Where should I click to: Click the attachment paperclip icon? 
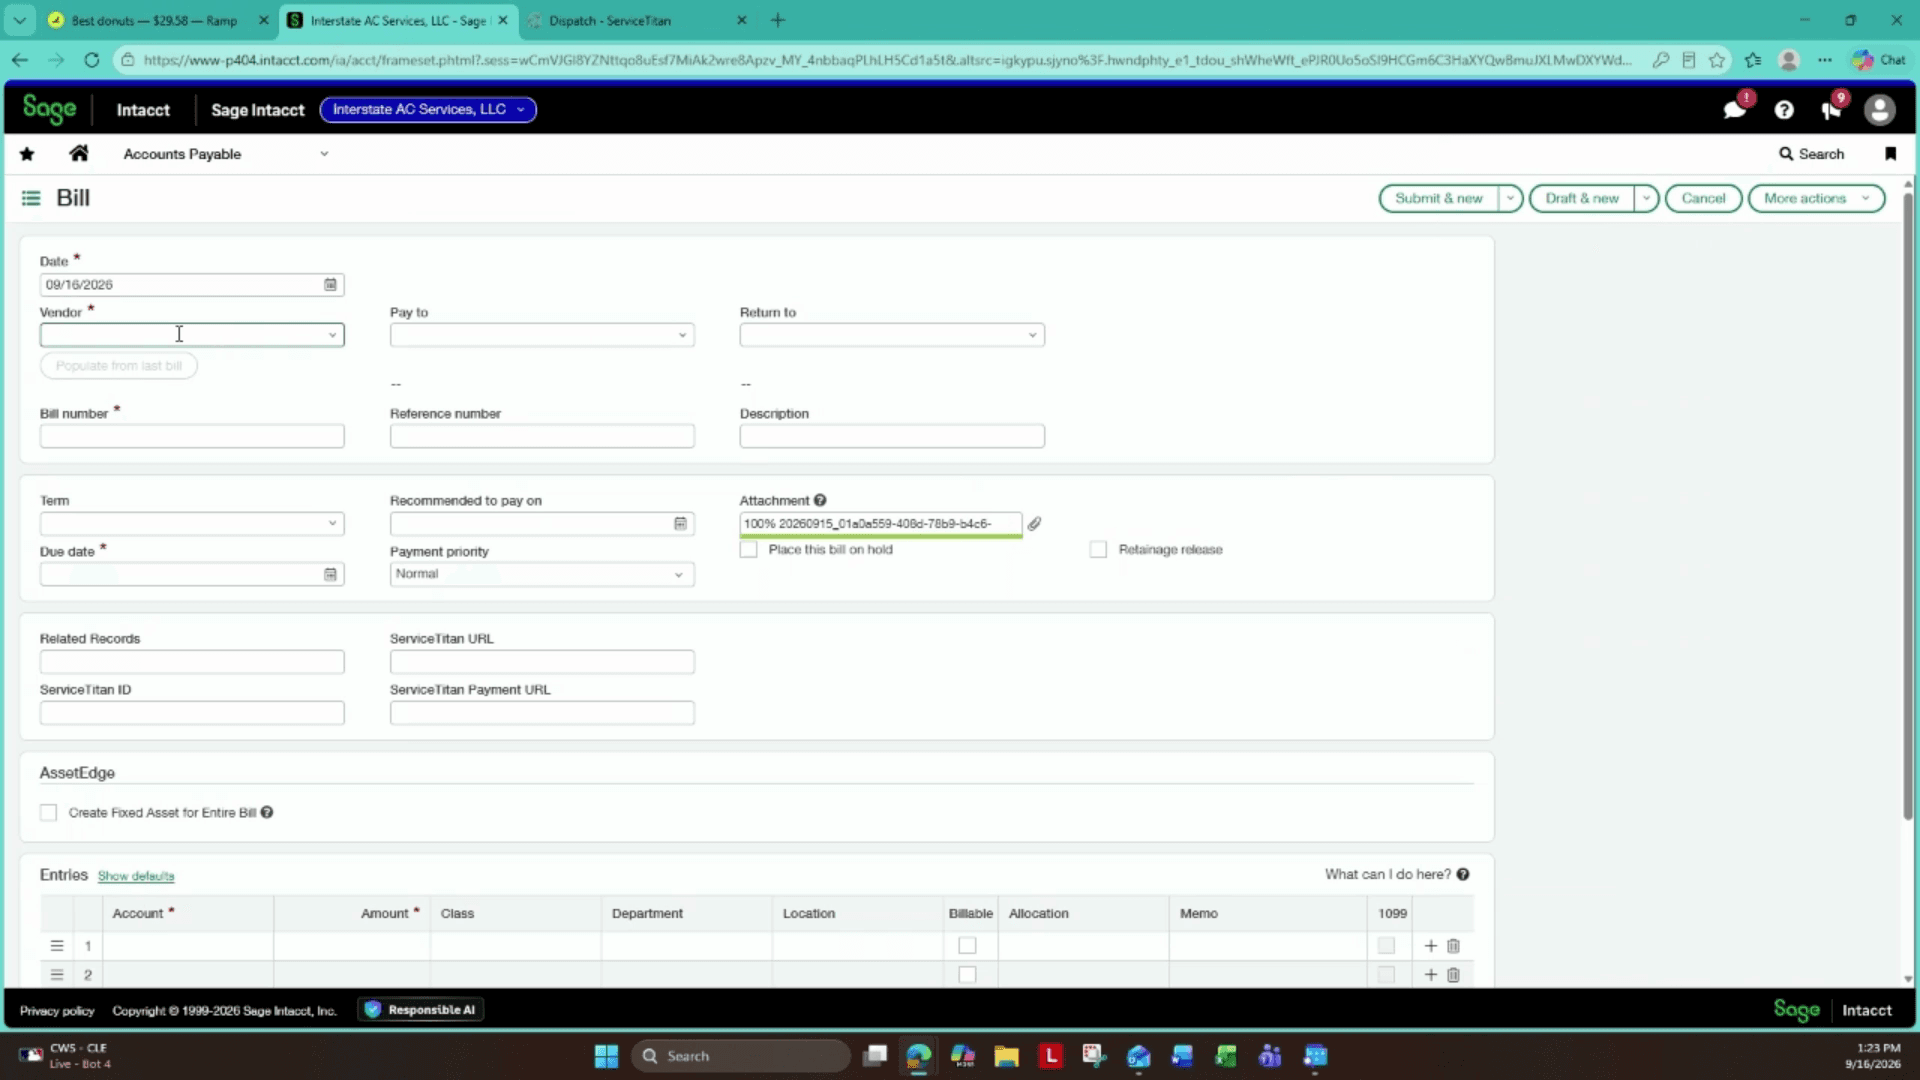pyautogui.click(x=1035, y=524)
